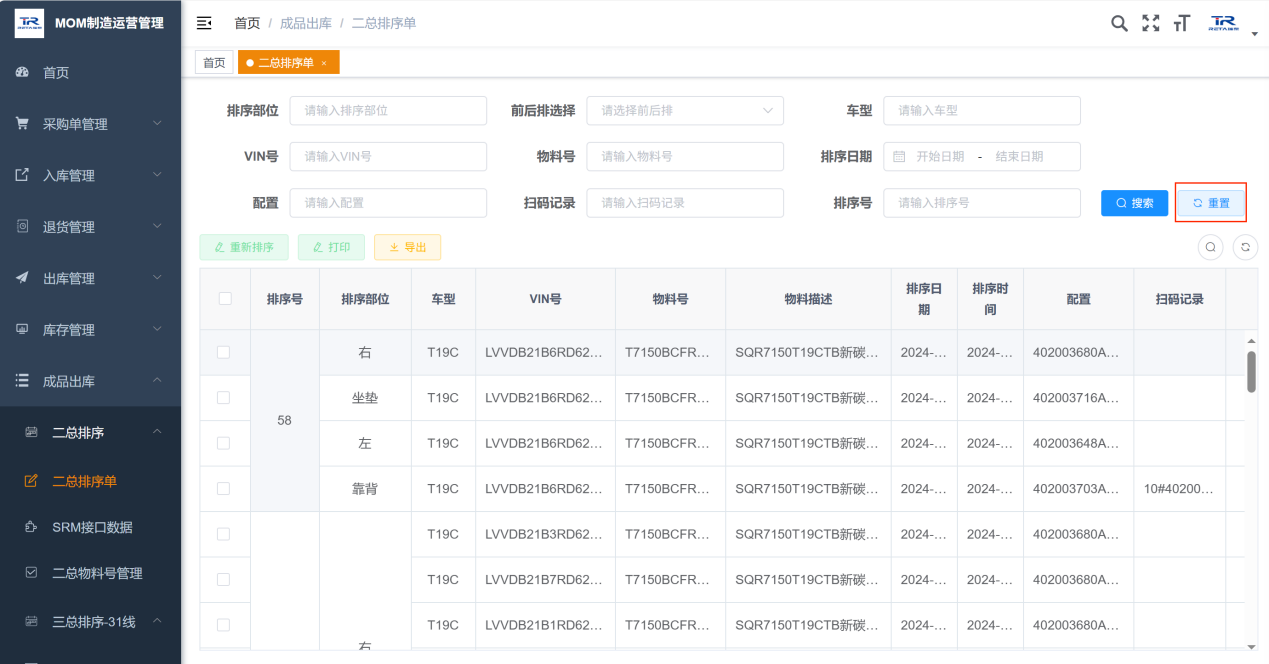Click the table vertical scrollbar thumb
Screen dimensions: 1269x664
[1251, 371]
